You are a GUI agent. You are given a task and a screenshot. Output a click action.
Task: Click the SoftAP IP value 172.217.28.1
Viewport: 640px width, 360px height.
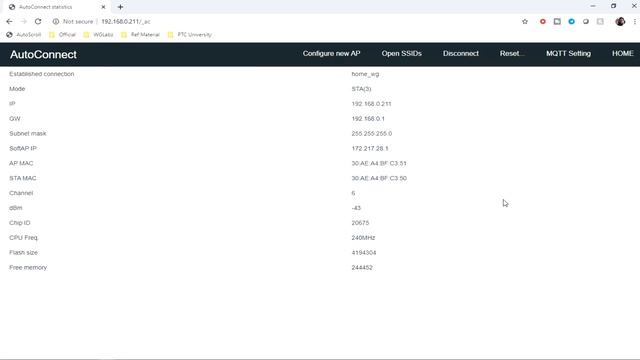(370, 149)
